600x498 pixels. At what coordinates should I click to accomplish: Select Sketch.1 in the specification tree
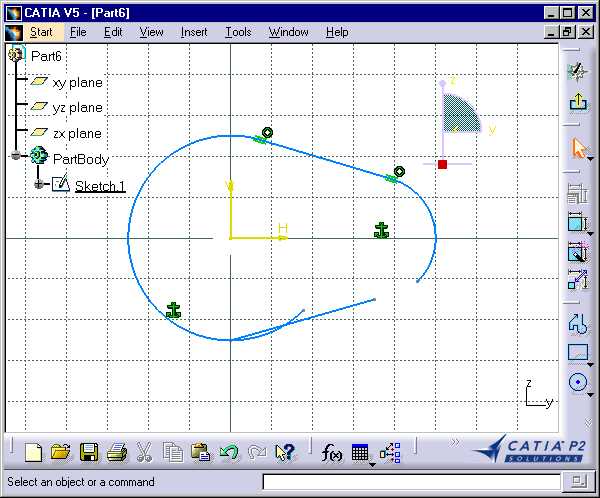tap(99, 186)
